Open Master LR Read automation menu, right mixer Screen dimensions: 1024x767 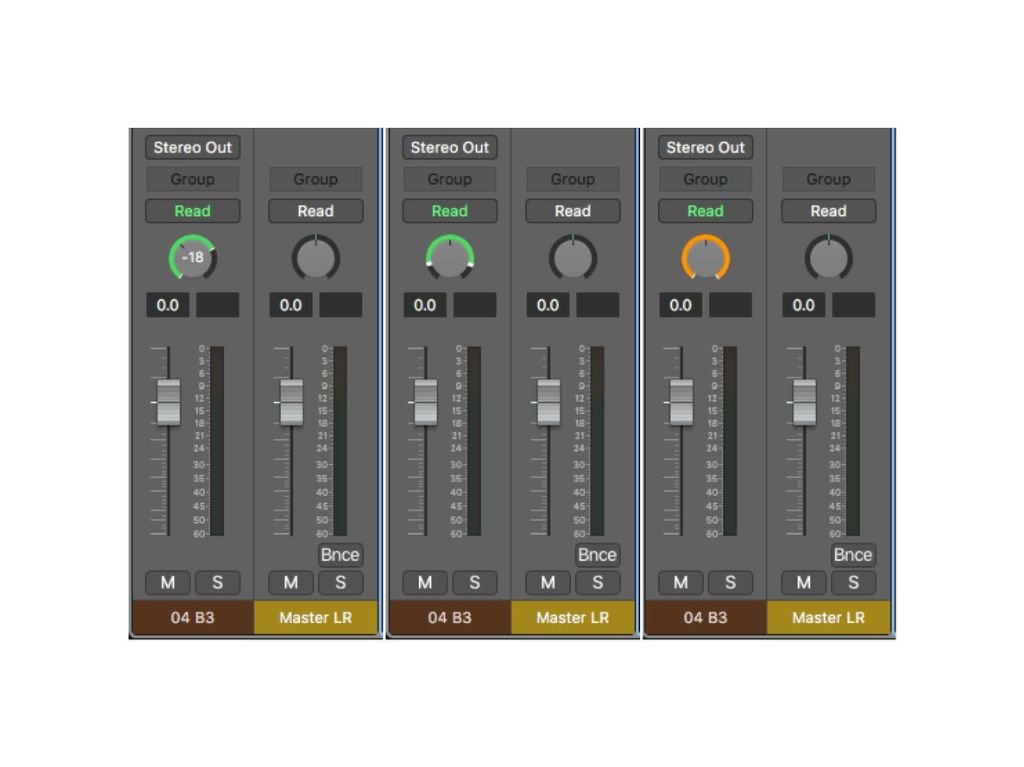pos(828,211)
